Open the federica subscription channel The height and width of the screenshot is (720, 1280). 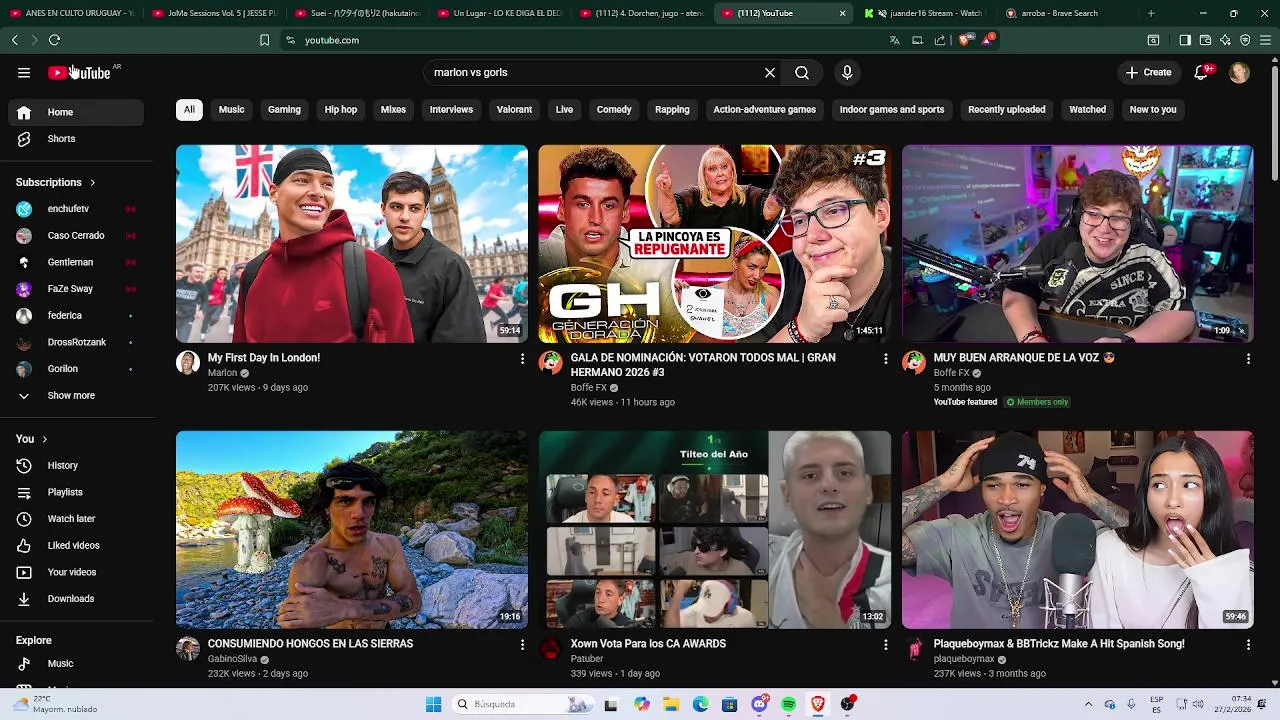pyautogui.click(x=76, y=316)
